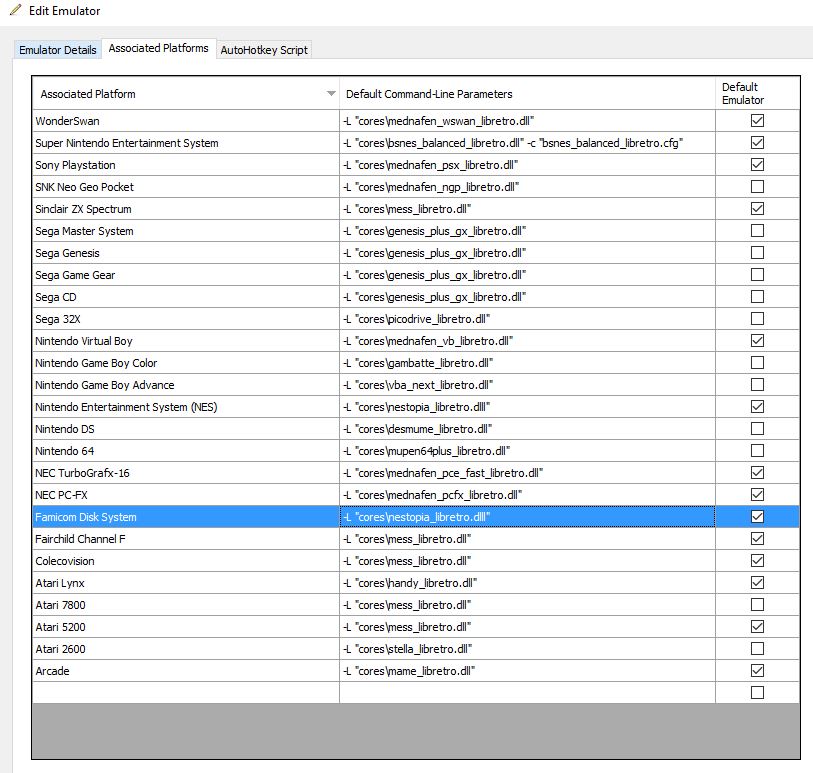
Task: Enable default emulator for Sega Master System
Action: tap(758, 231)
